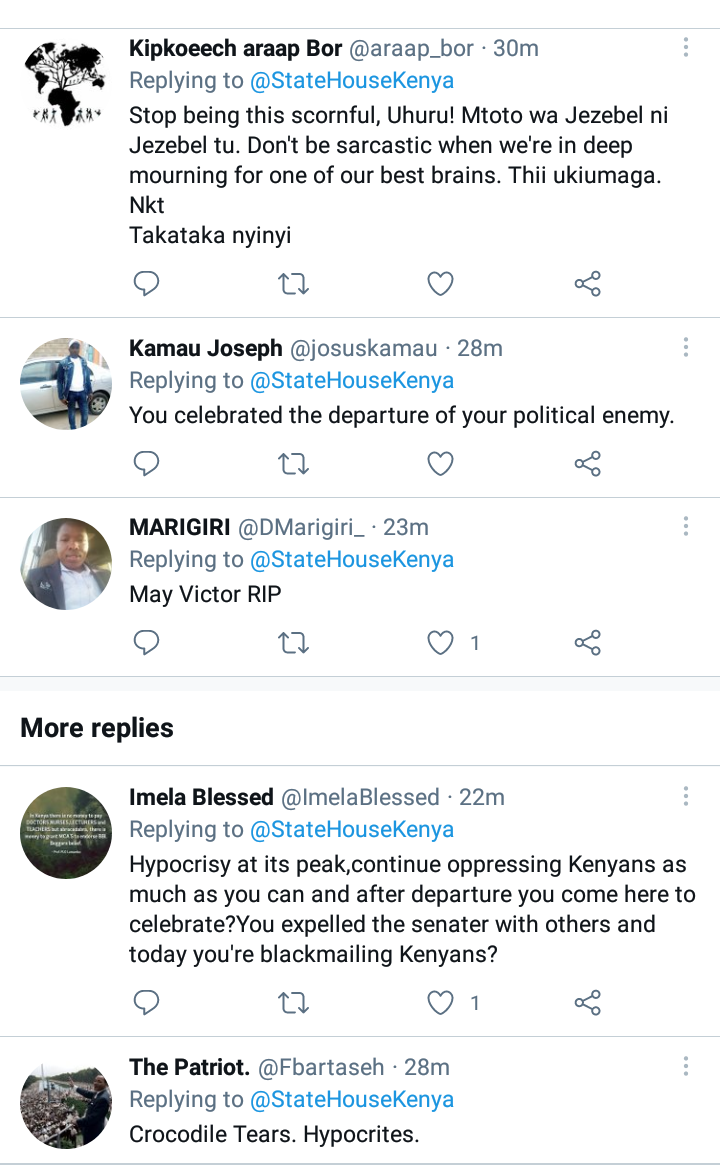Expand options menu for The Patriot's tweet
This screenshot has height=1168, width=720.
(x=686, y=1067)
